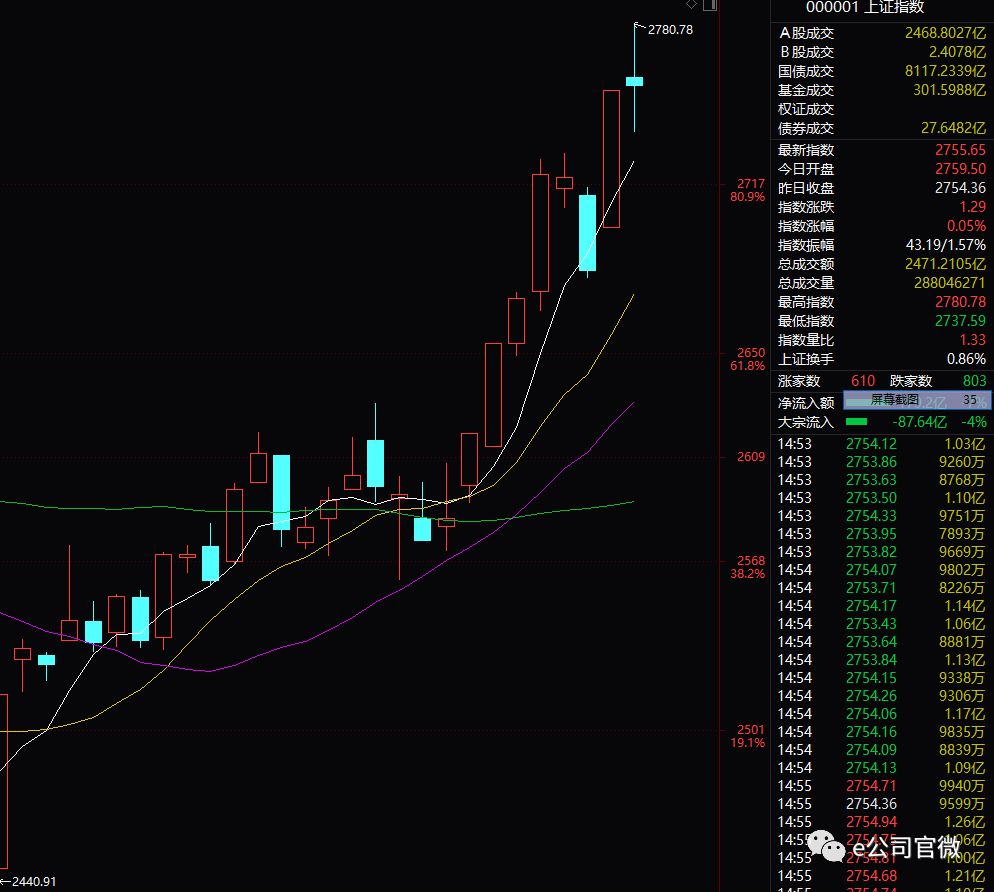
Task: Click the green 大宗流入 flow bar
Action: (x=856, y=422)
